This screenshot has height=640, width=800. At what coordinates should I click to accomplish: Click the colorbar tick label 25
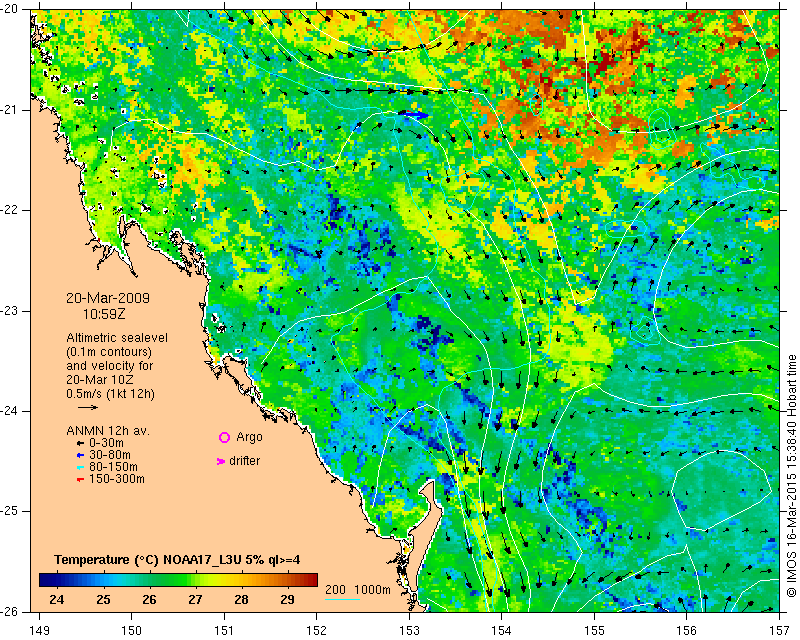103,600
